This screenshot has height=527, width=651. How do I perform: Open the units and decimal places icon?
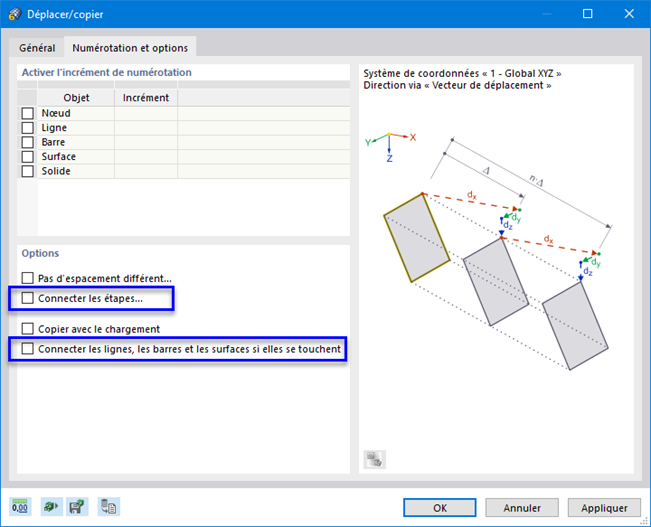click(x=20, y=507)
